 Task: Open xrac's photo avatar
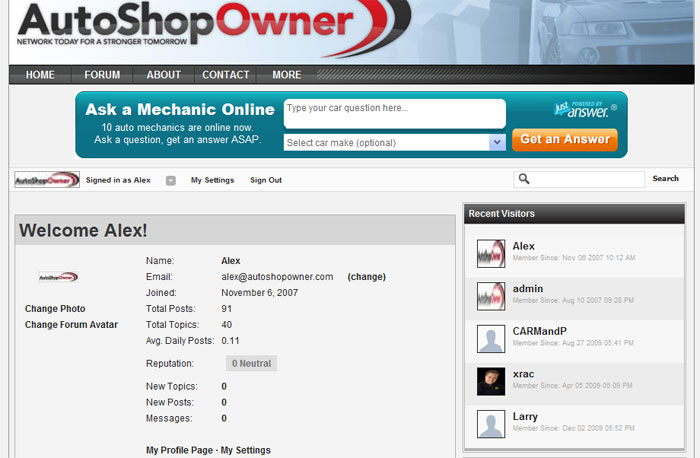coord(491,382)
